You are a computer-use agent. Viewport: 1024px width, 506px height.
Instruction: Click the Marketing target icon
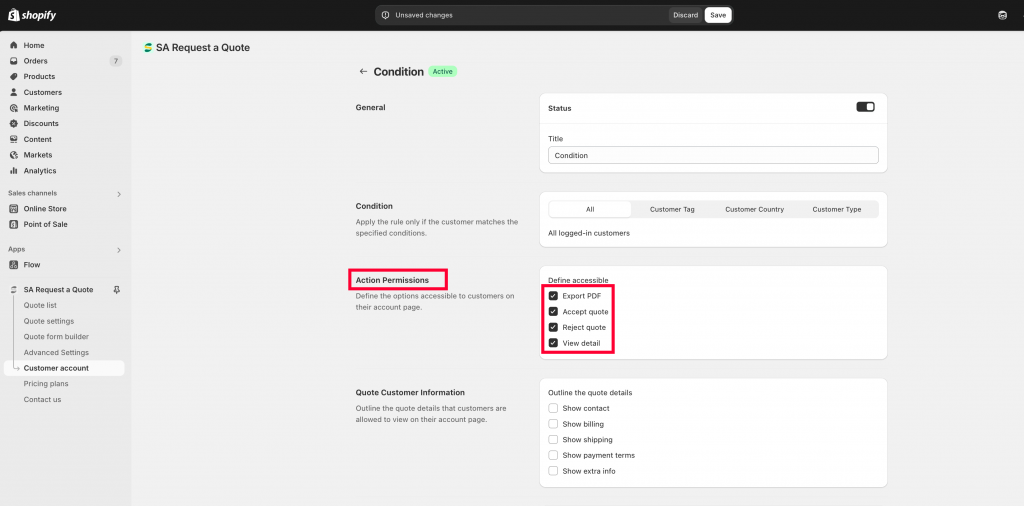click(14, 108)
